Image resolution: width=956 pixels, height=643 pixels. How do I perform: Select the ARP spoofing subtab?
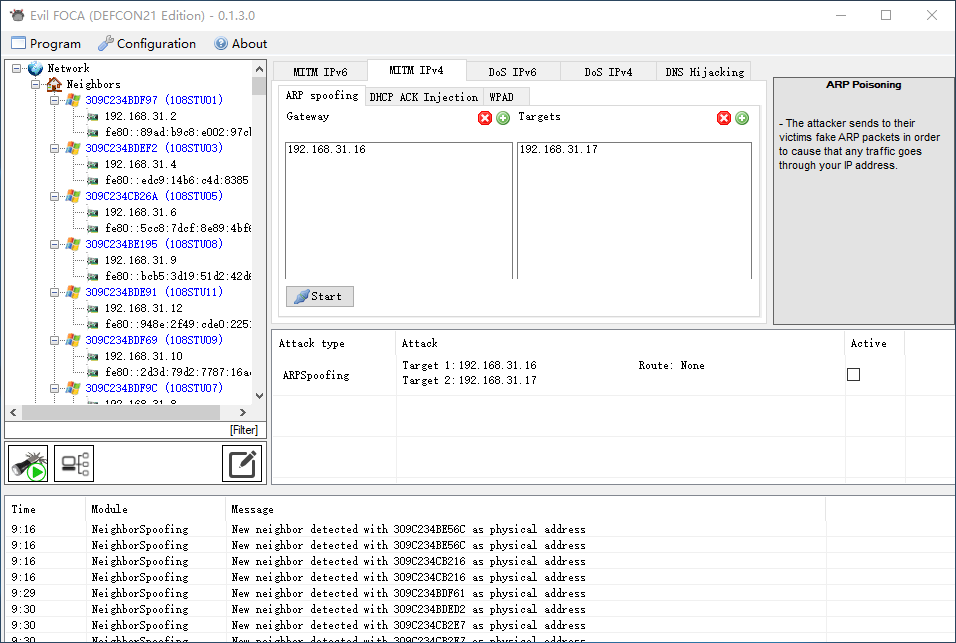pos(322,96)
